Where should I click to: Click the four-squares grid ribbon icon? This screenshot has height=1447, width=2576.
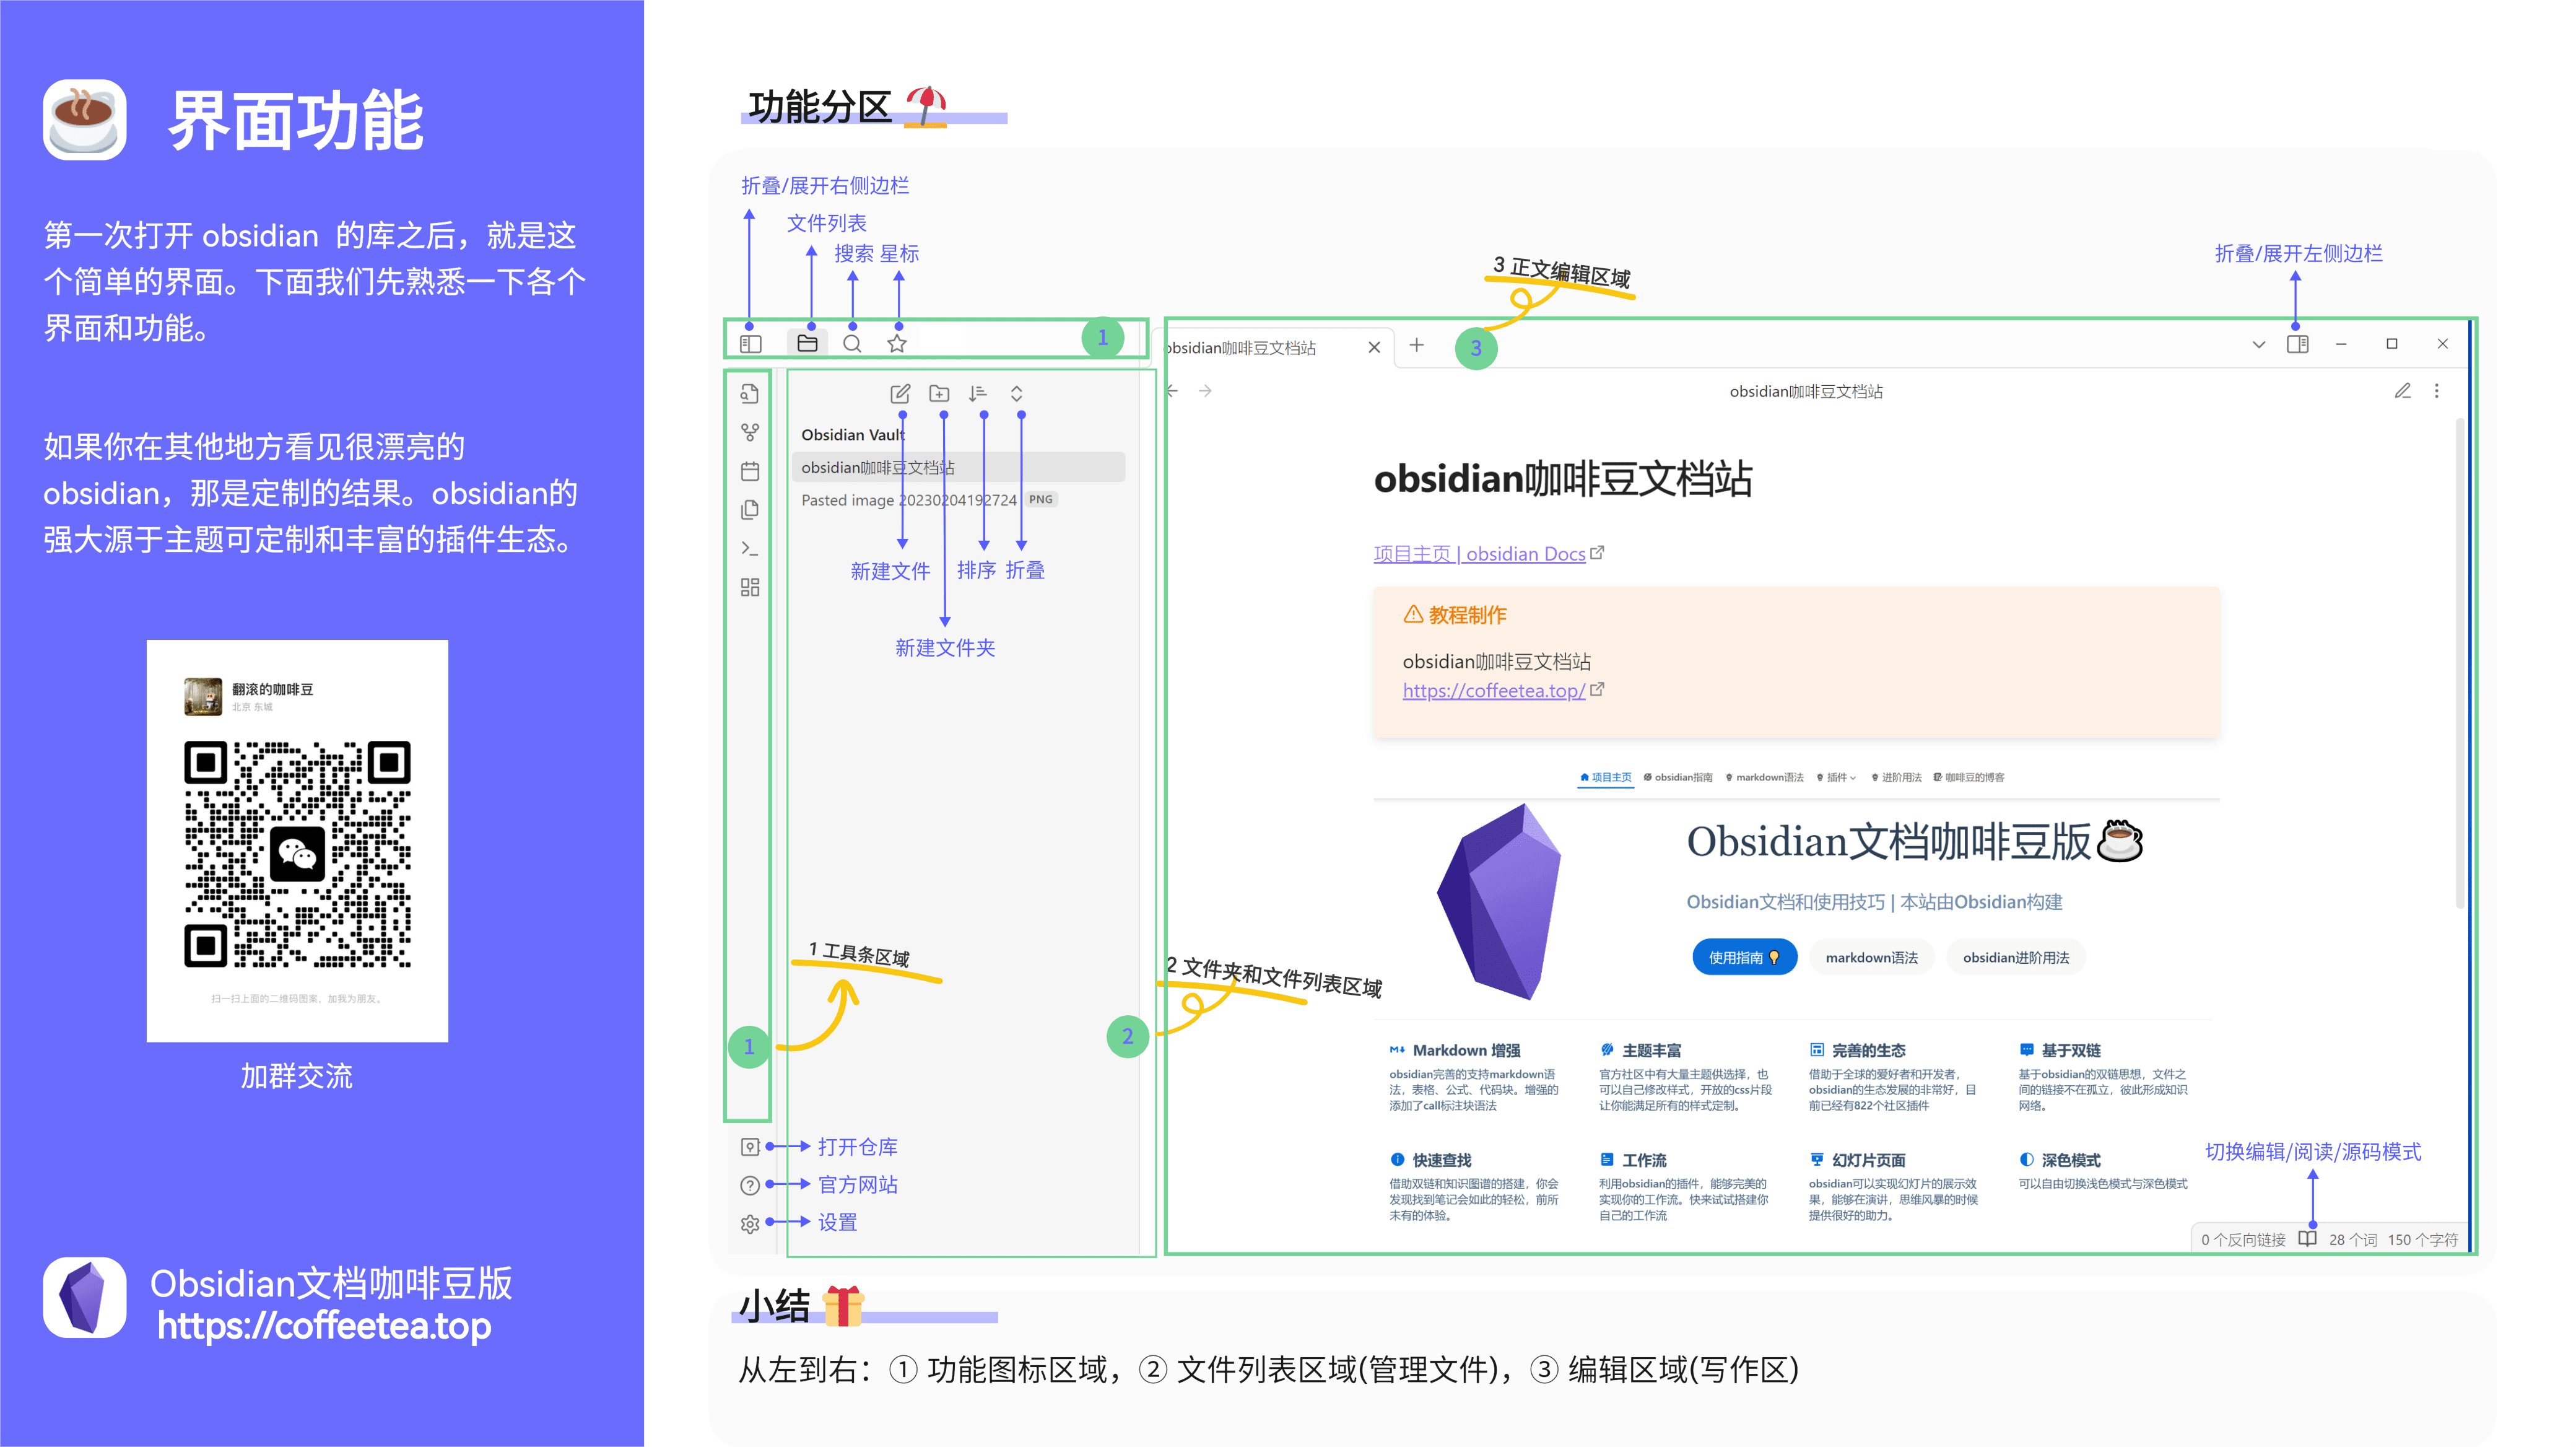750,587
